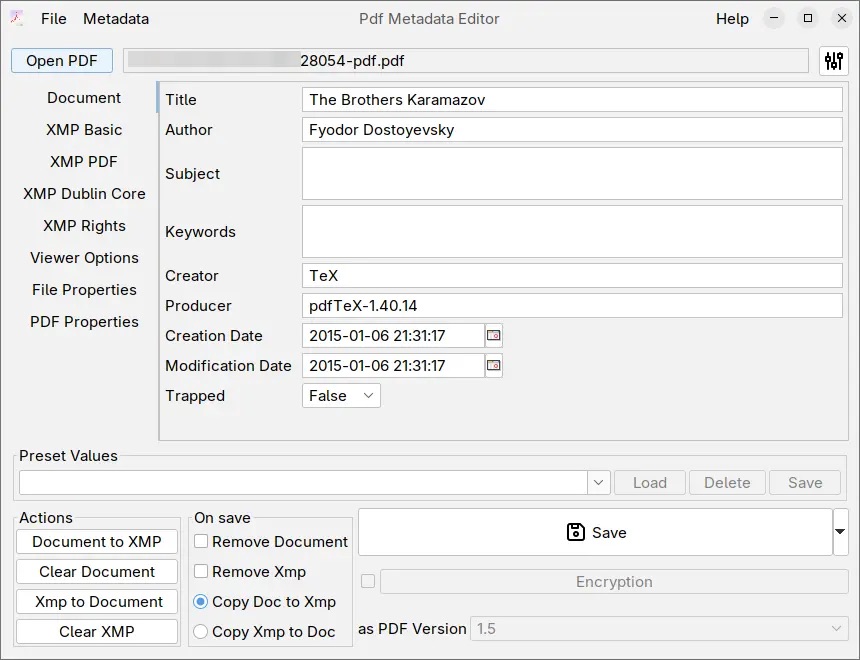
Task: Click inside the Title input field
Action: 570,99
